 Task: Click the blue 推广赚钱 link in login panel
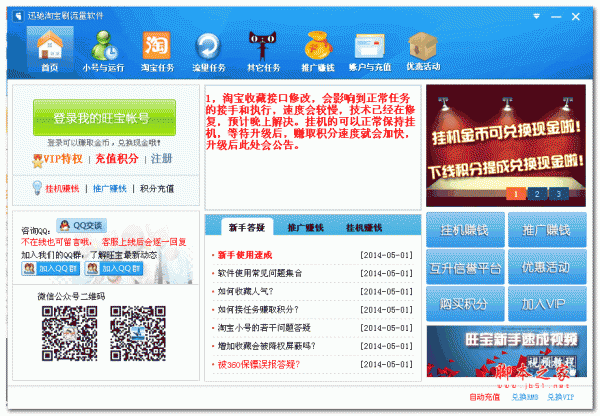pos(109,189)
